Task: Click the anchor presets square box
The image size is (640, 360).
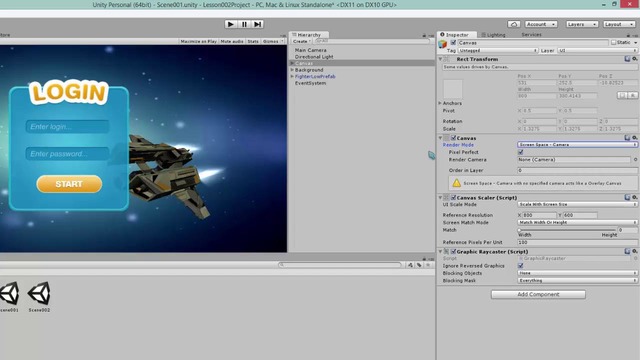Action: click(x=453, y=89)
